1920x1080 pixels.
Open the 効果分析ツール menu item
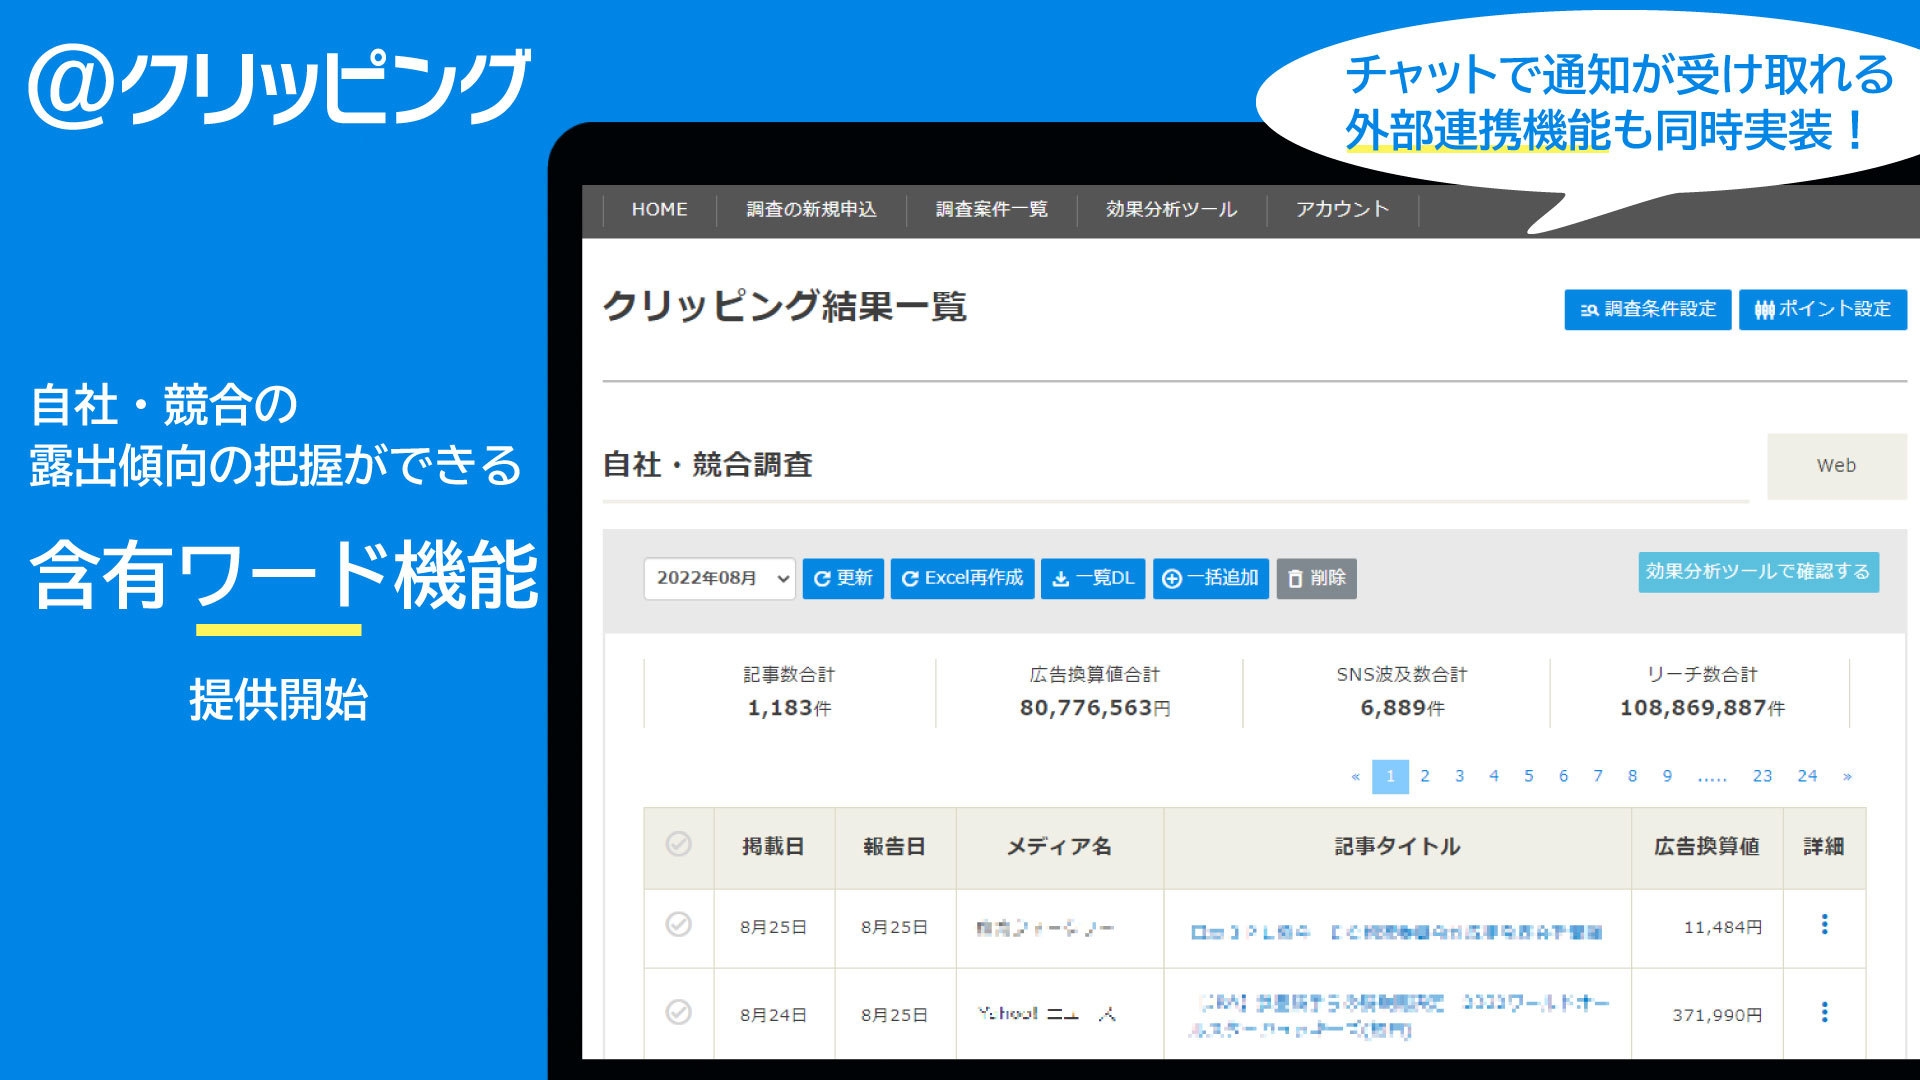(x=1171, y=210)
